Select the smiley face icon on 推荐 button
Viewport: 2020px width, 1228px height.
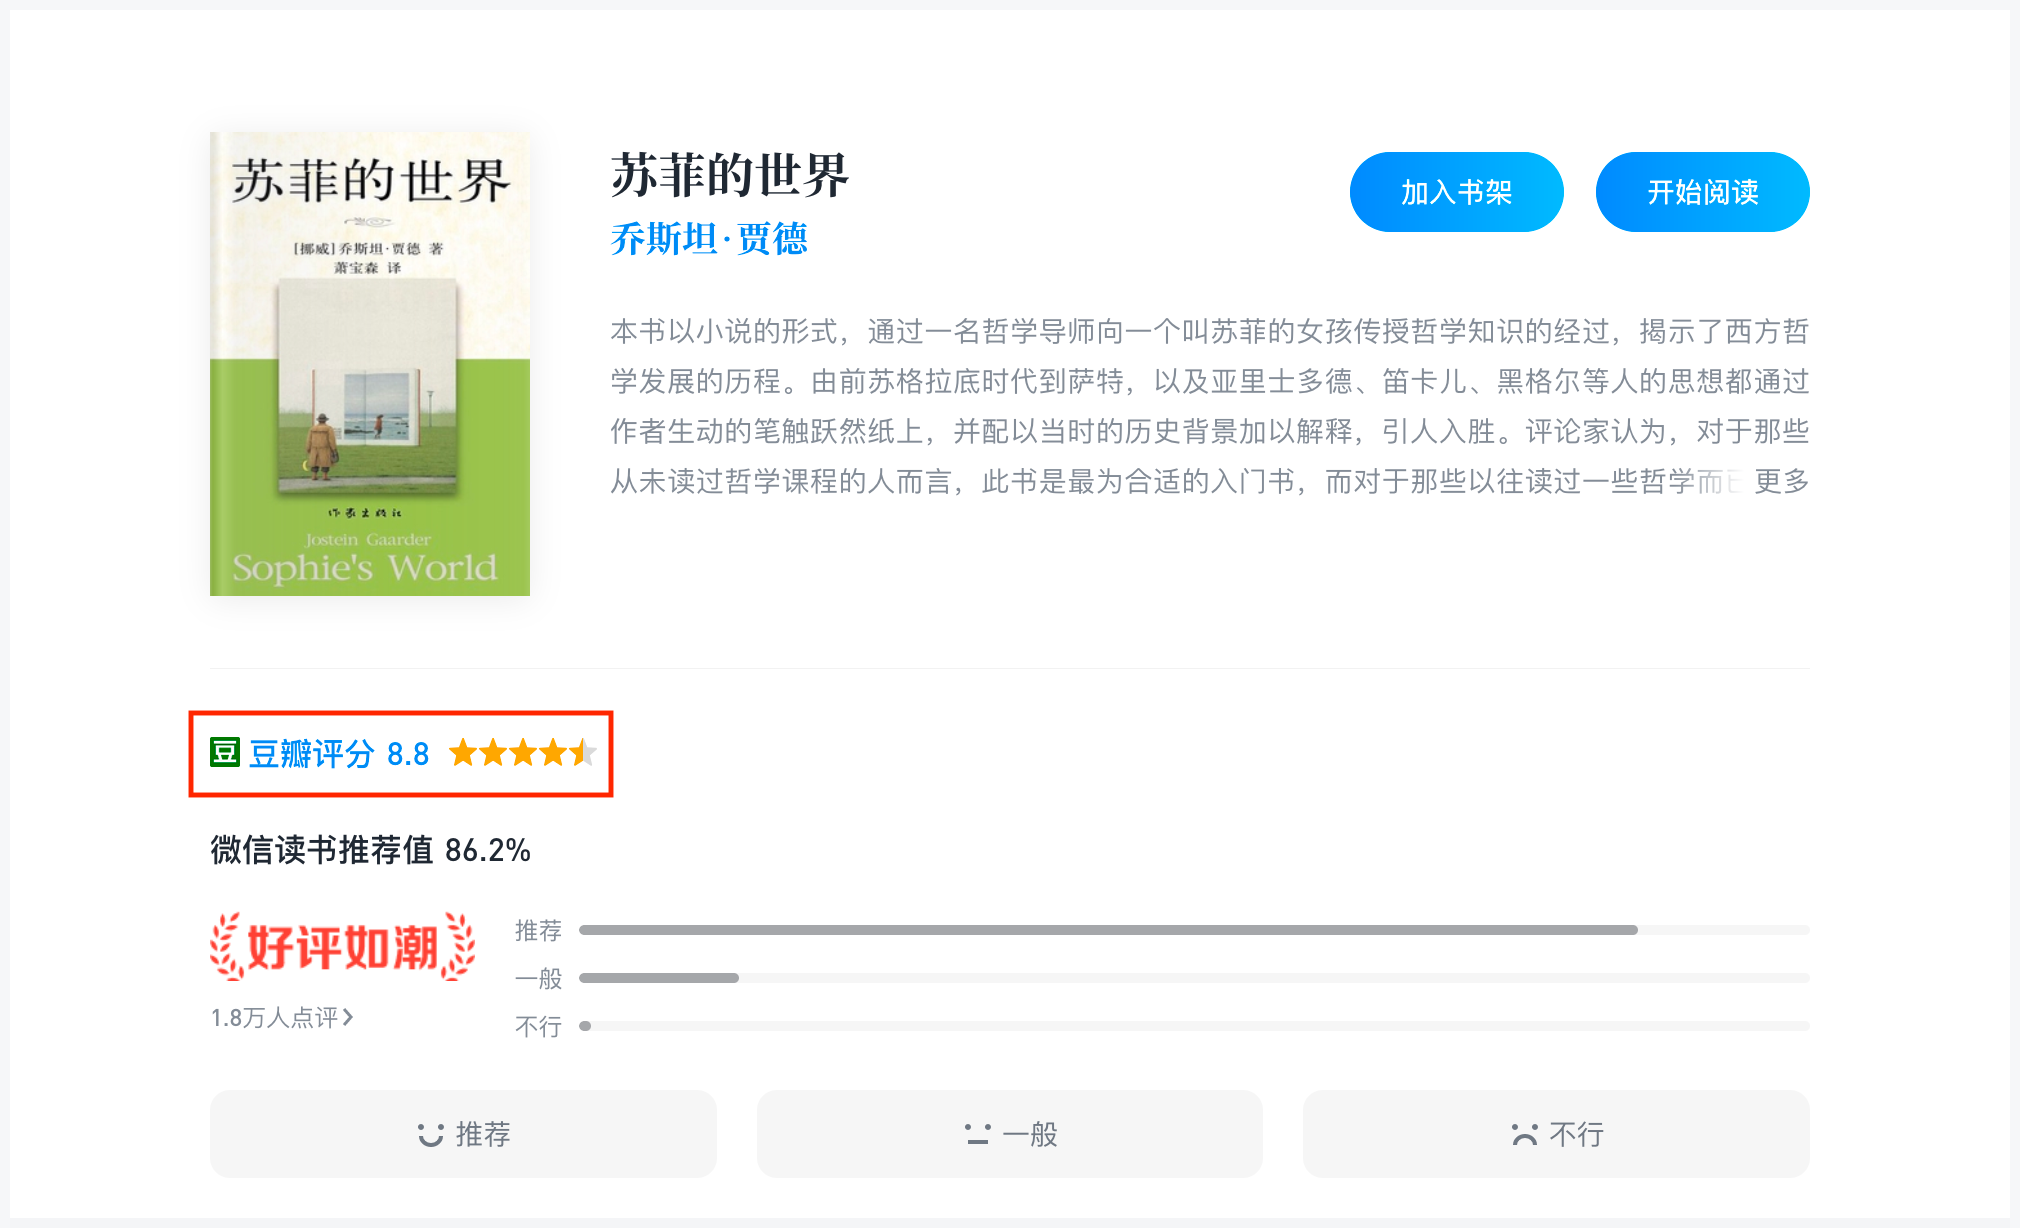click(430, 1133)
